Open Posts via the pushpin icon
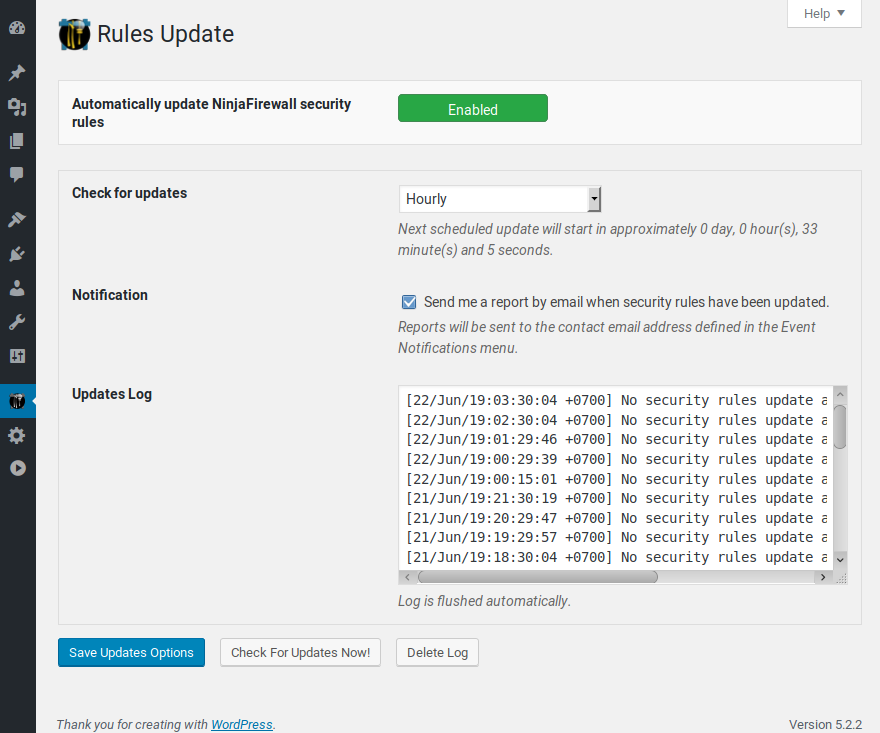Viewport: 880px width, 733px height. tap(17, 73)
